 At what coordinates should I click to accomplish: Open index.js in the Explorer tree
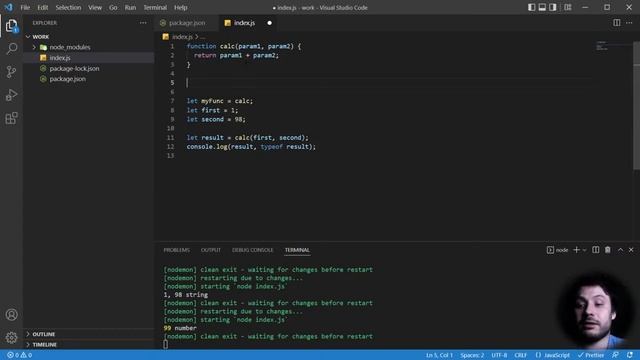[89, 58]
